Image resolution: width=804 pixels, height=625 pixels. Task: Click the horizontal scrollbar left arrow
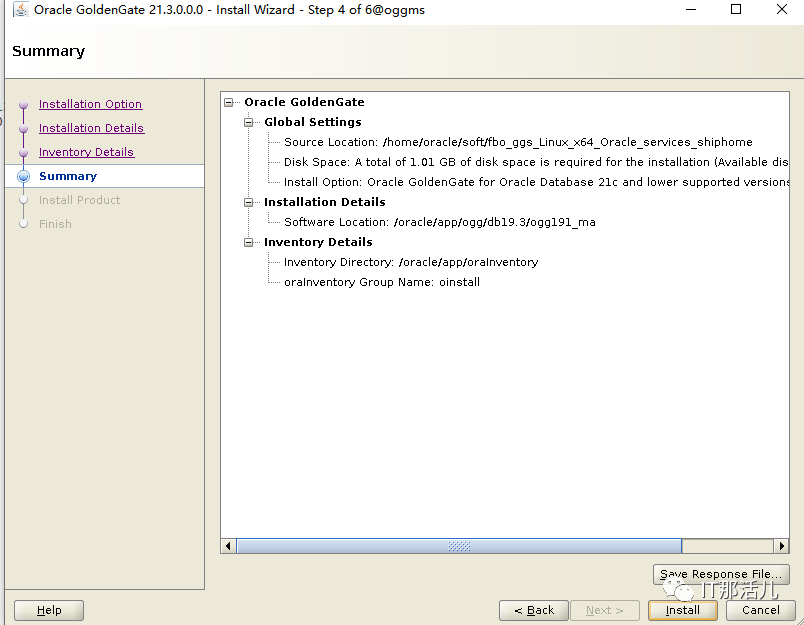(x=228, y=546)
